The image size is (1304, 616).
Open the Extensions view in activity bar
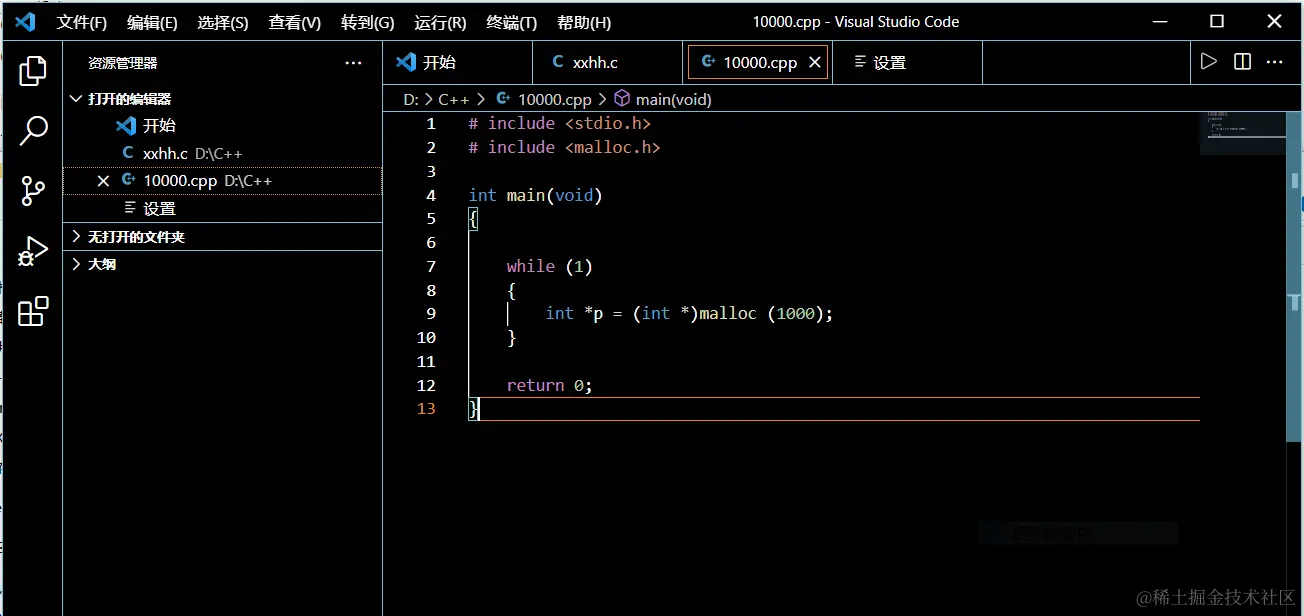click(33, 311)
